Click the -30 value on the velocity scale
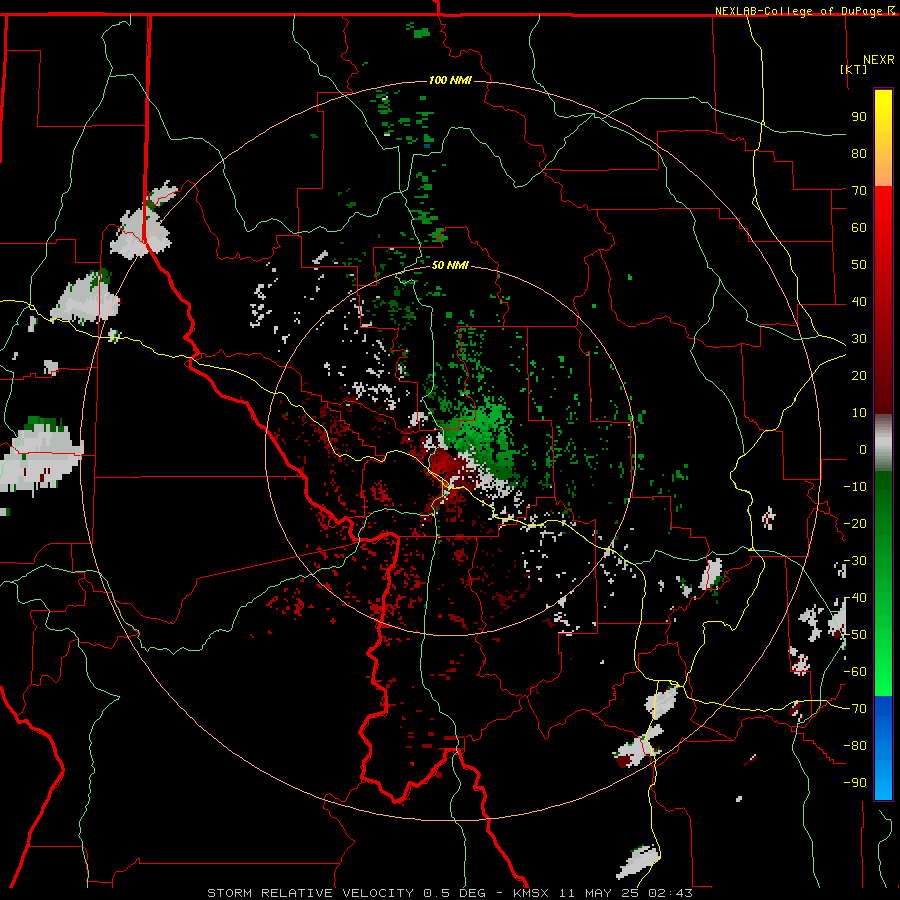This screenshot has width=900, height=900. pyautogui.click(x=855, y=561)
